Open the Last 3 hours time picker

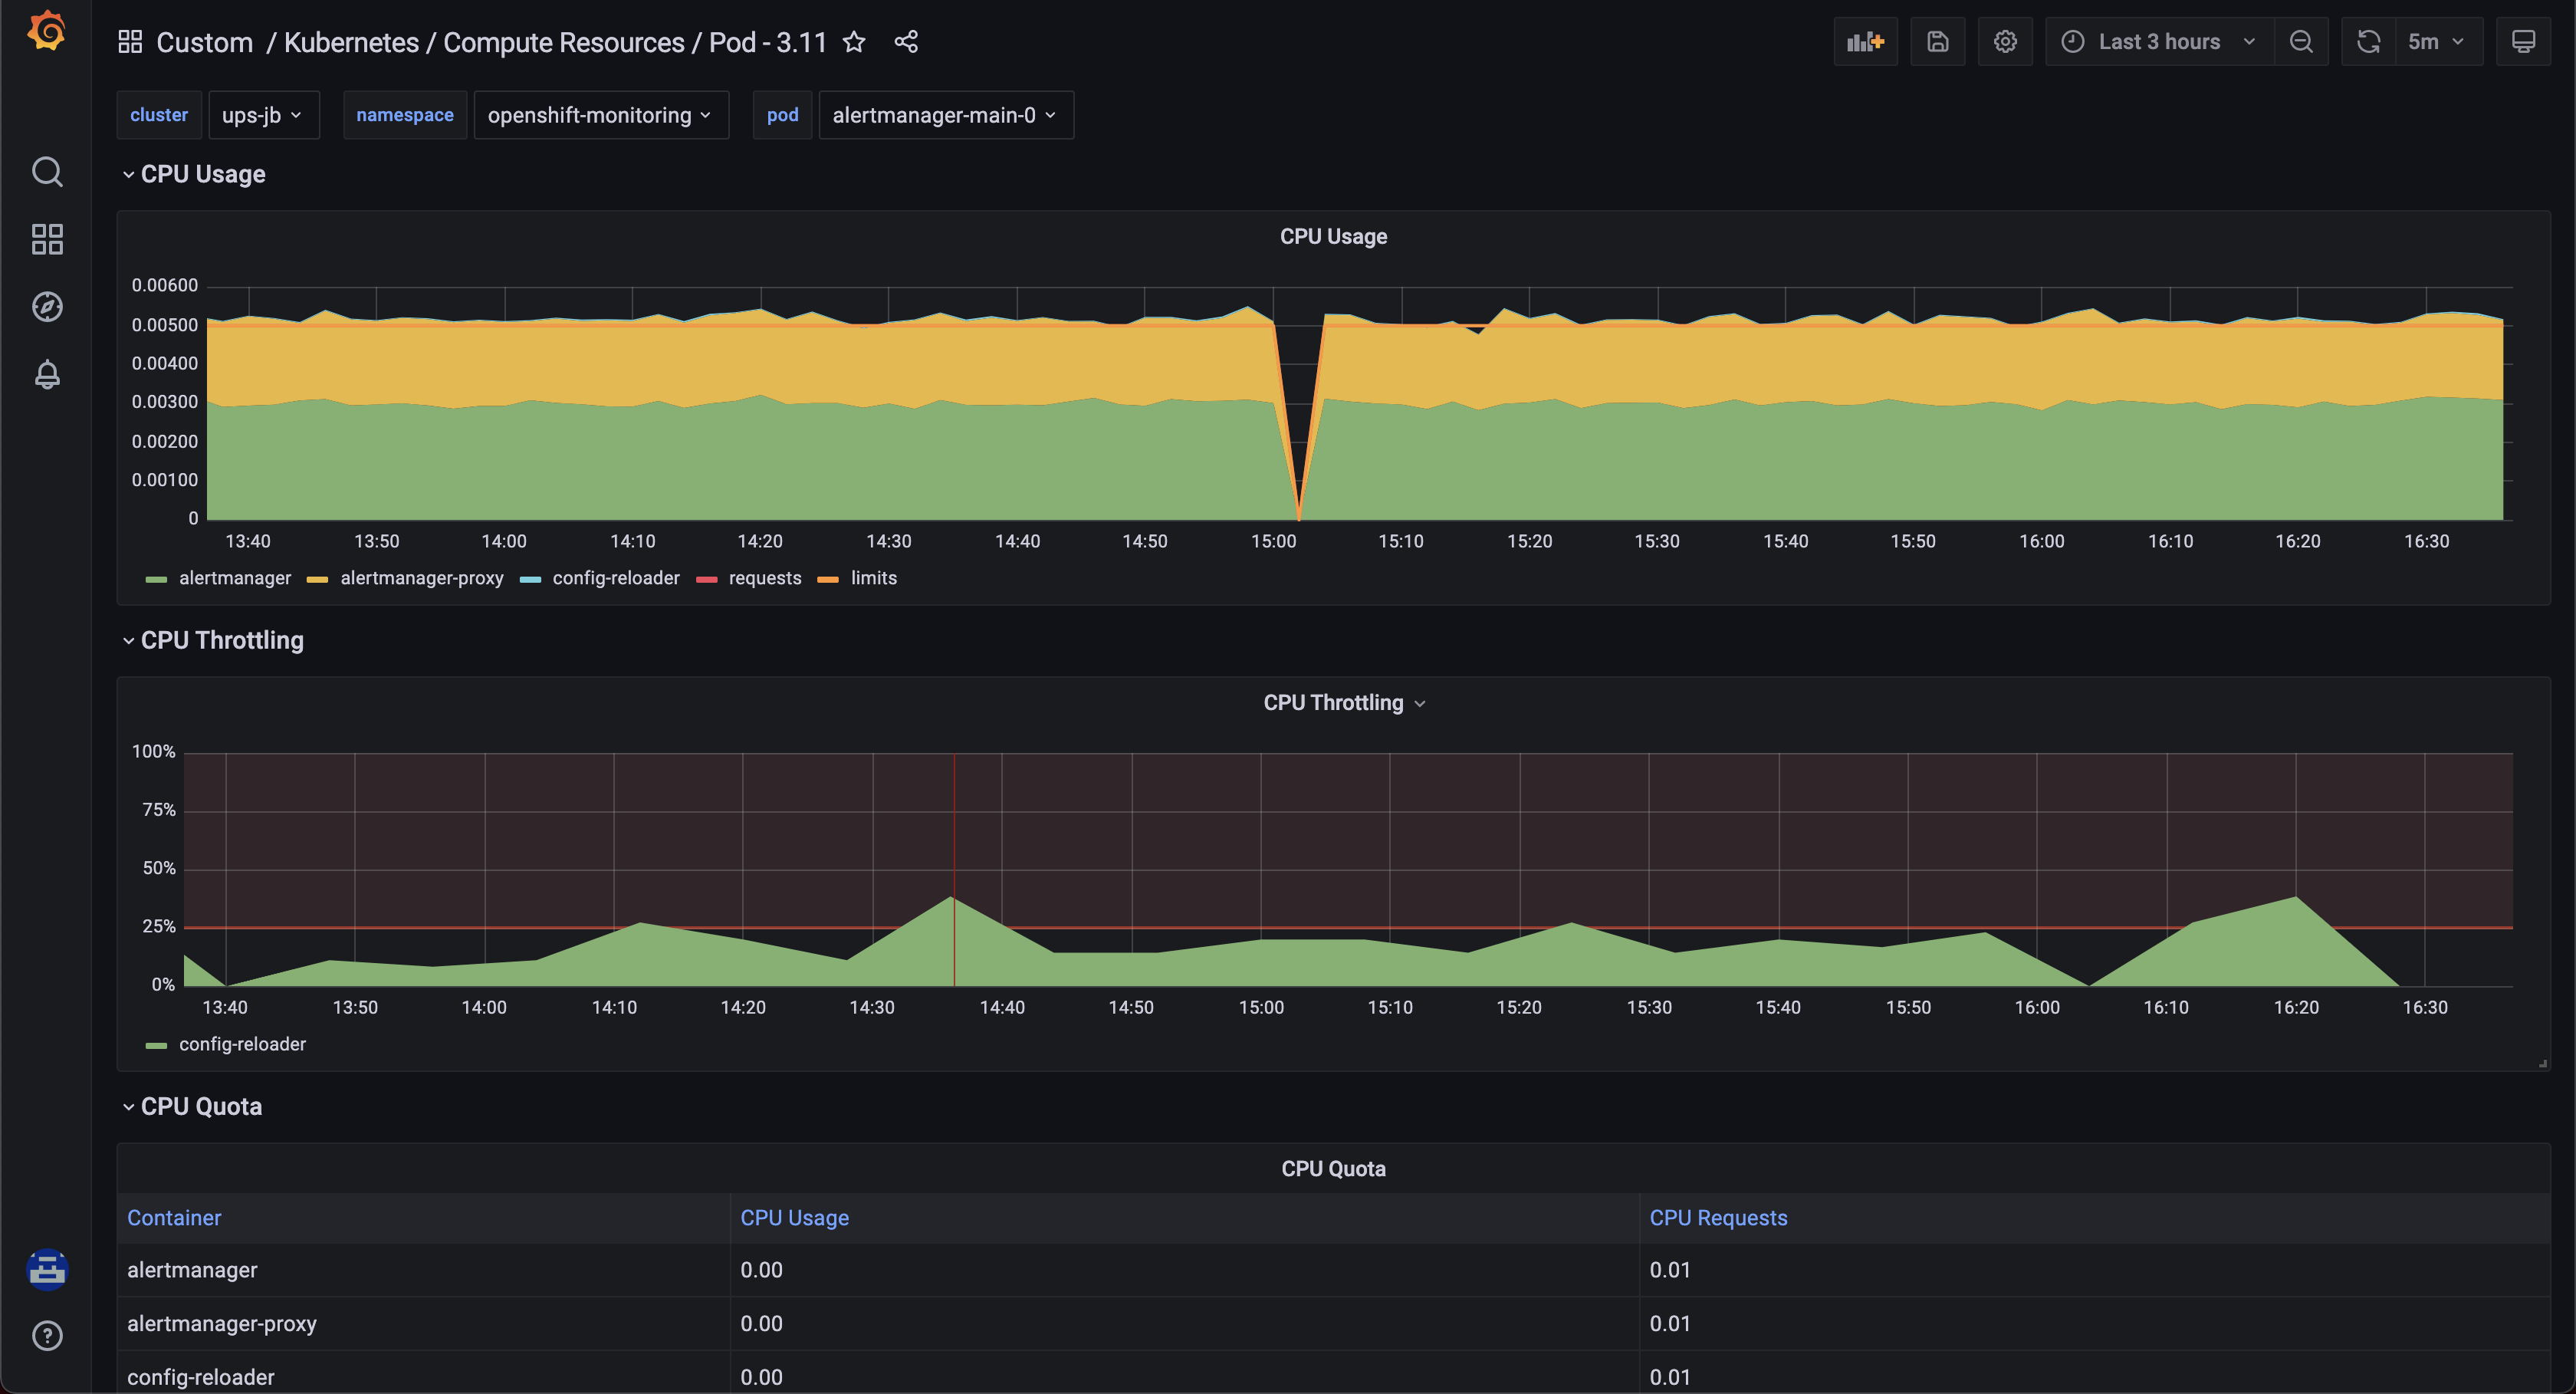tap(2158, 42)
